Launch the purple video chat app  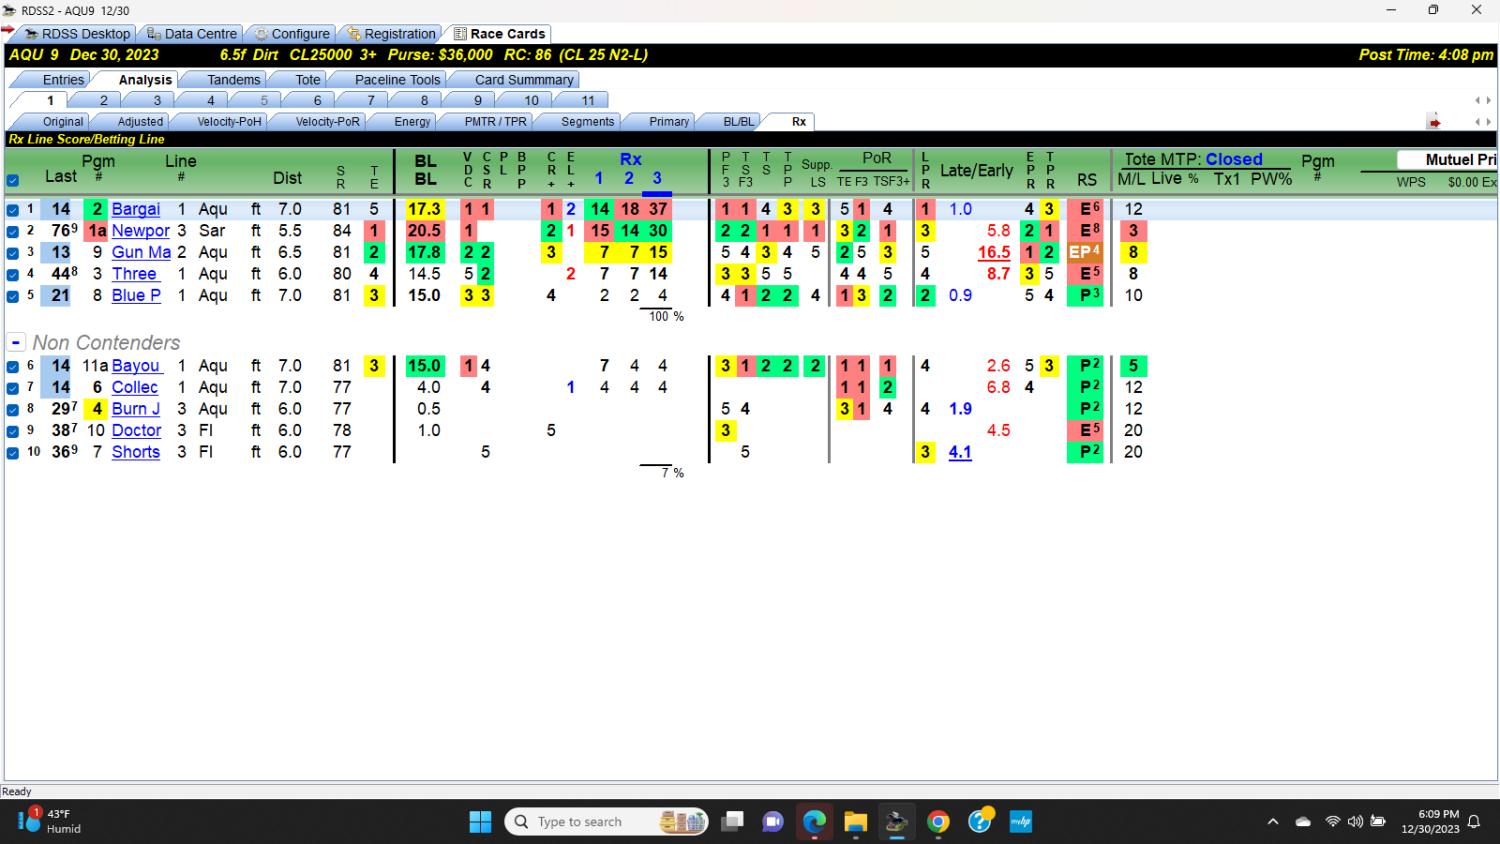773,822
